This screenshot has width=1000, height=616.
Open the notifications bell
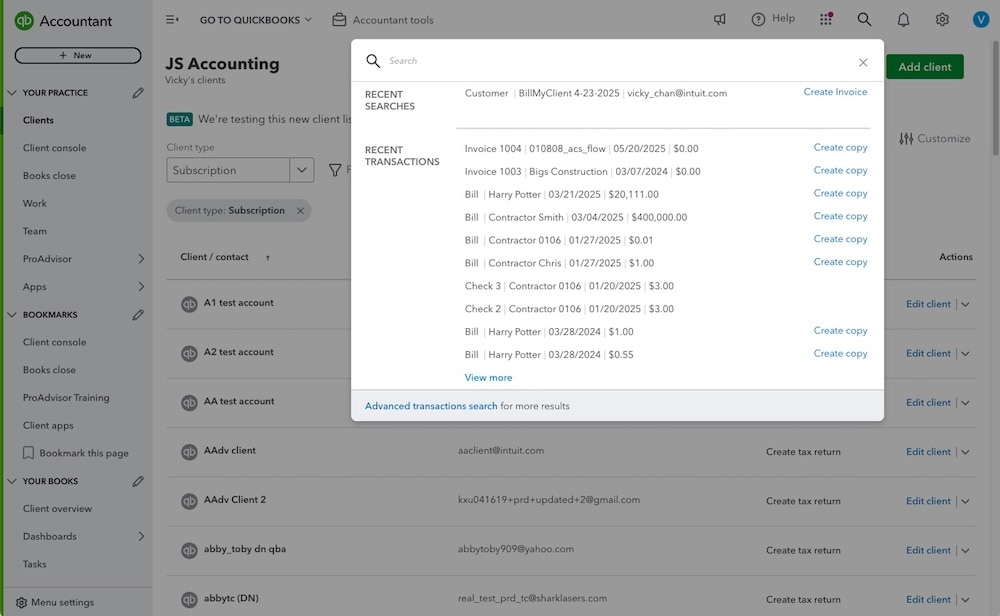[901, 17]
